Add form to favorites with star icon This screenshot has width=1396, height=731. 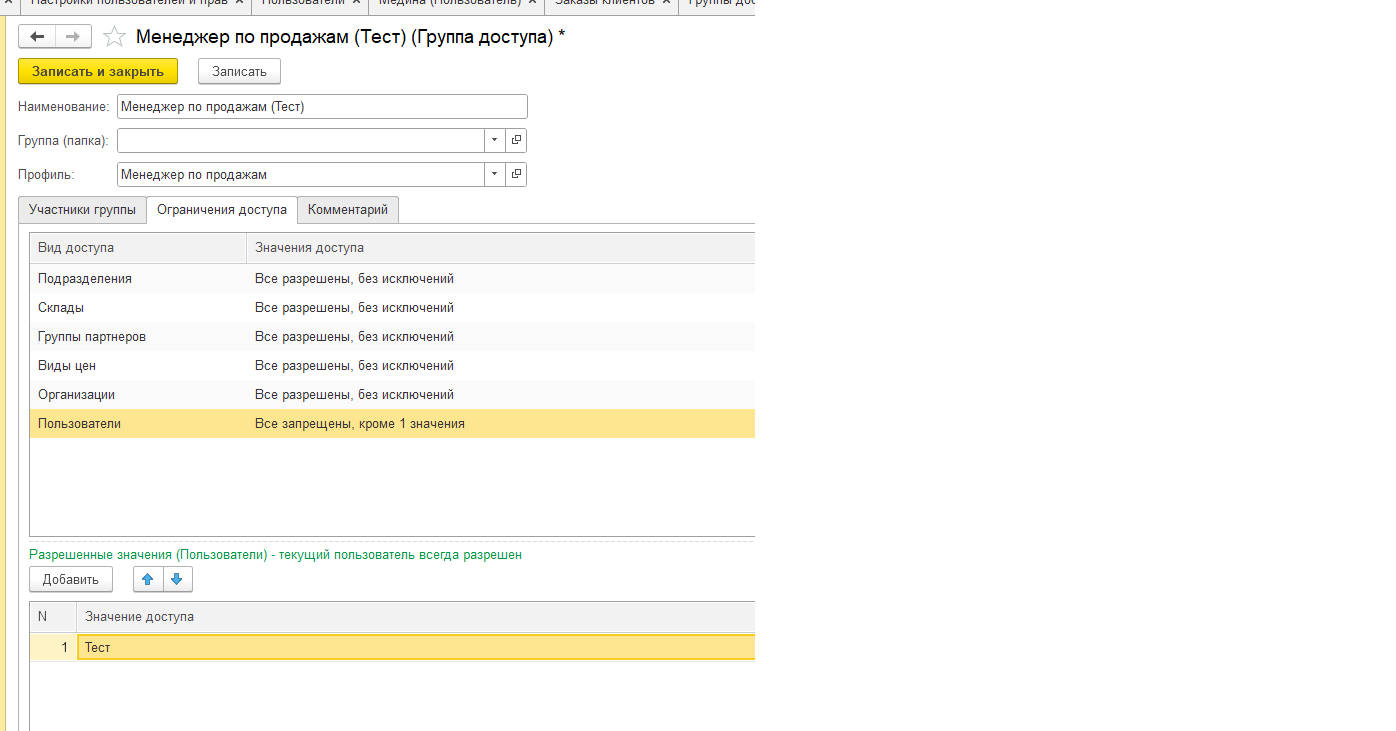click(x=115, y=38)
